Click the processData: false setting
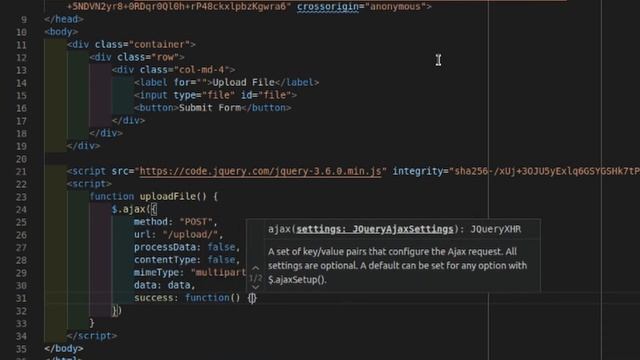Screen dimensions: 640x360 coord(187,247)
